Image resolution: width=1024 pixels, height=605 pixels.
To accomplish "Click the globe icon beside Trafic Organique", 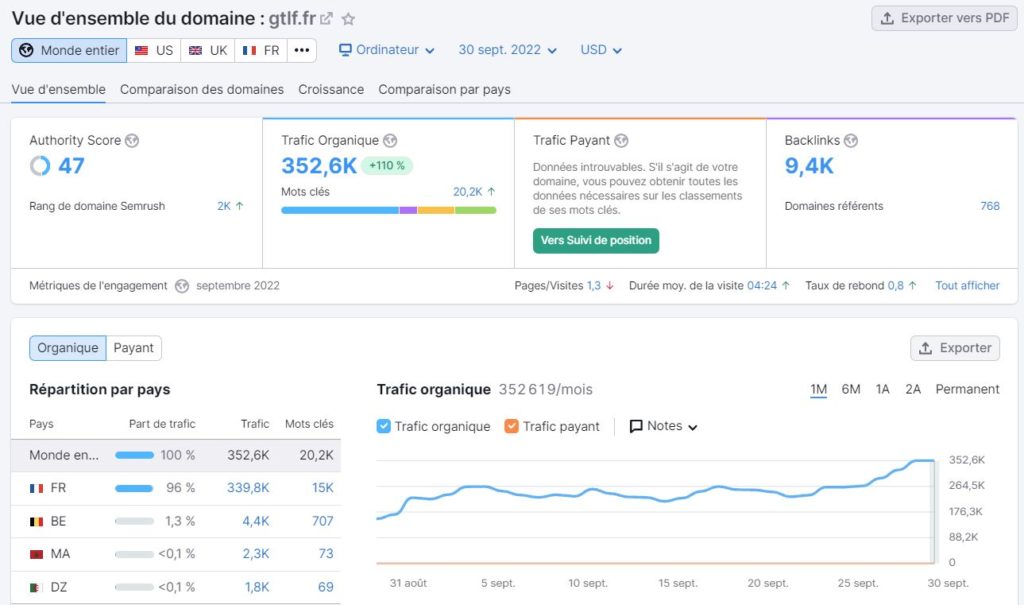I will pos(390,140).
